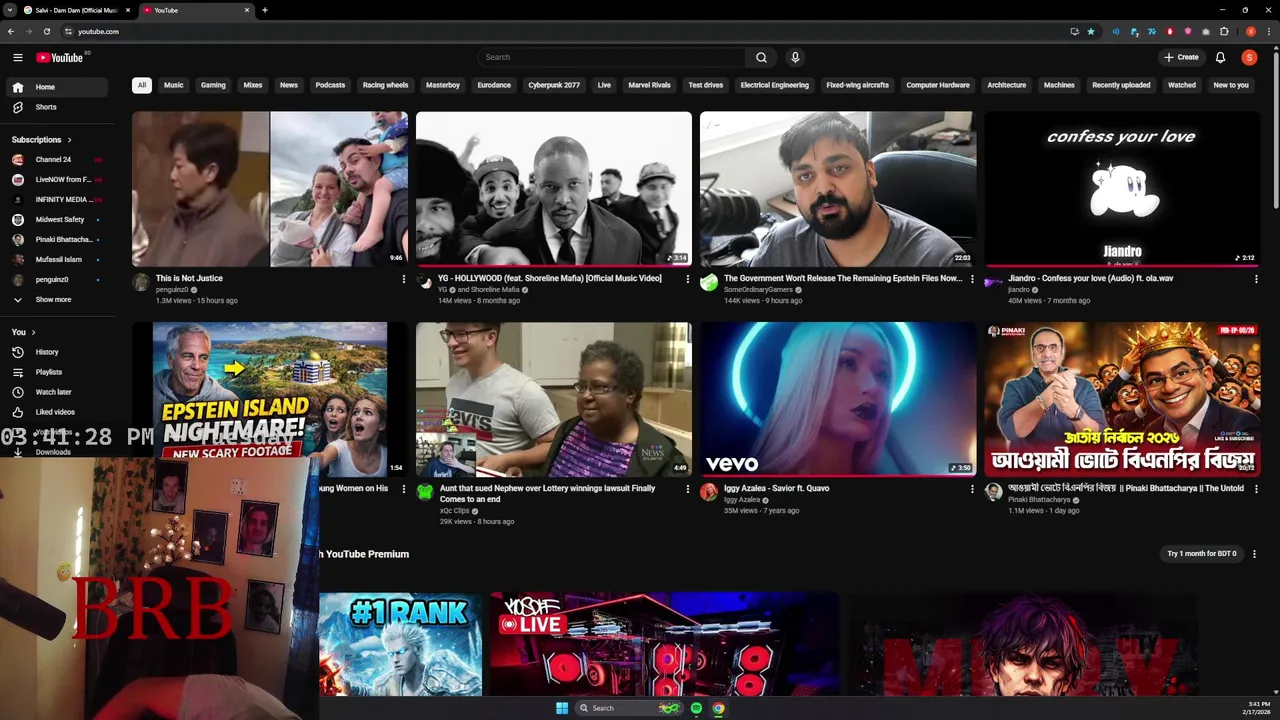Screen dimensions: 1280x720
Task: Click the Chrome profile avatar in the toolbar
Action: 1250,31
